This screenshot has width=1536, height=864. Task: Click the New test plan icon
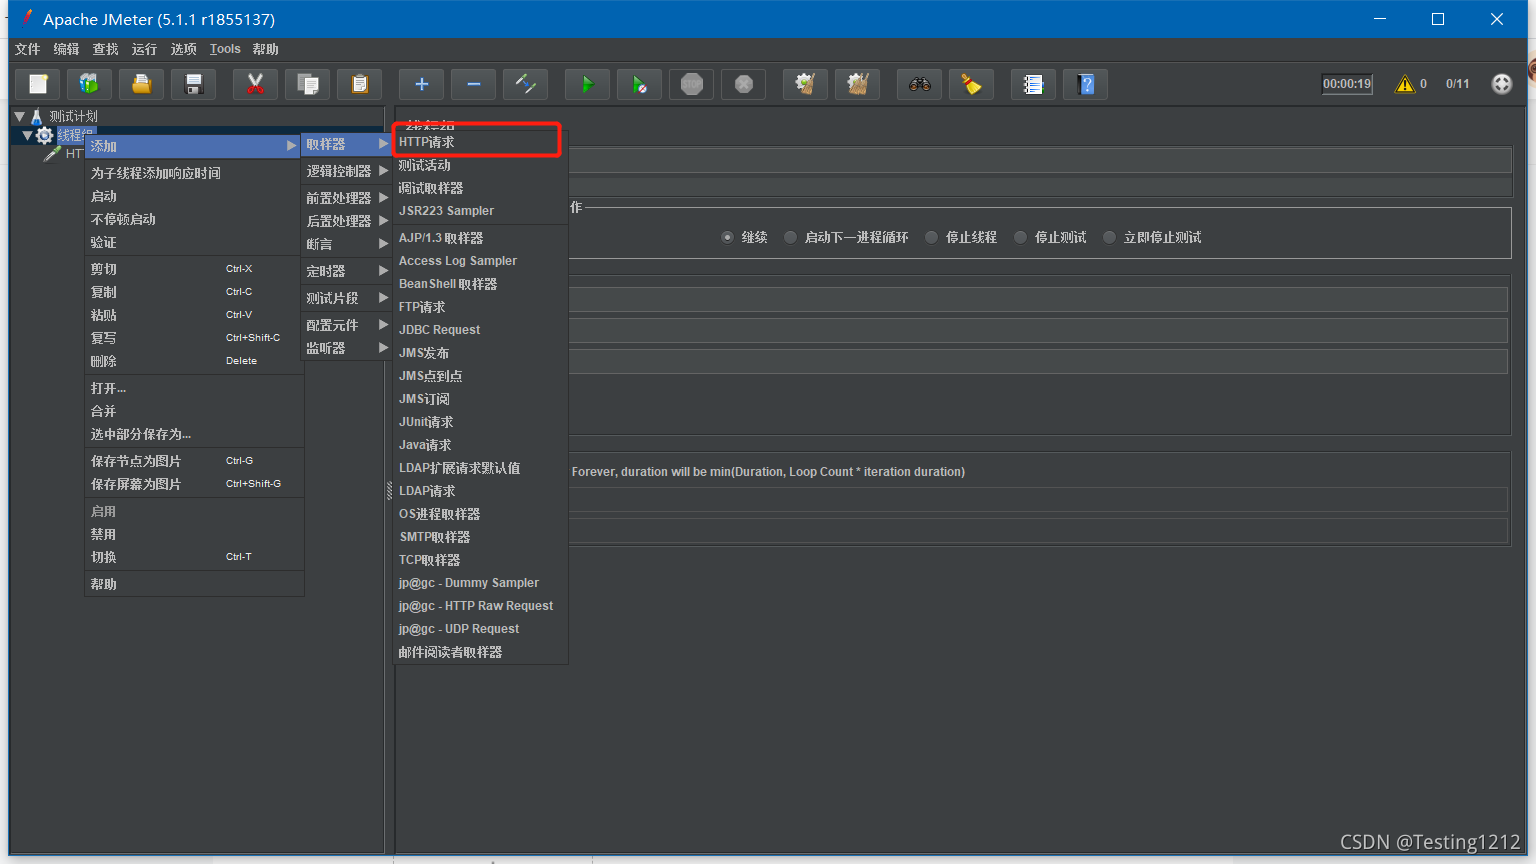(38, 84)
